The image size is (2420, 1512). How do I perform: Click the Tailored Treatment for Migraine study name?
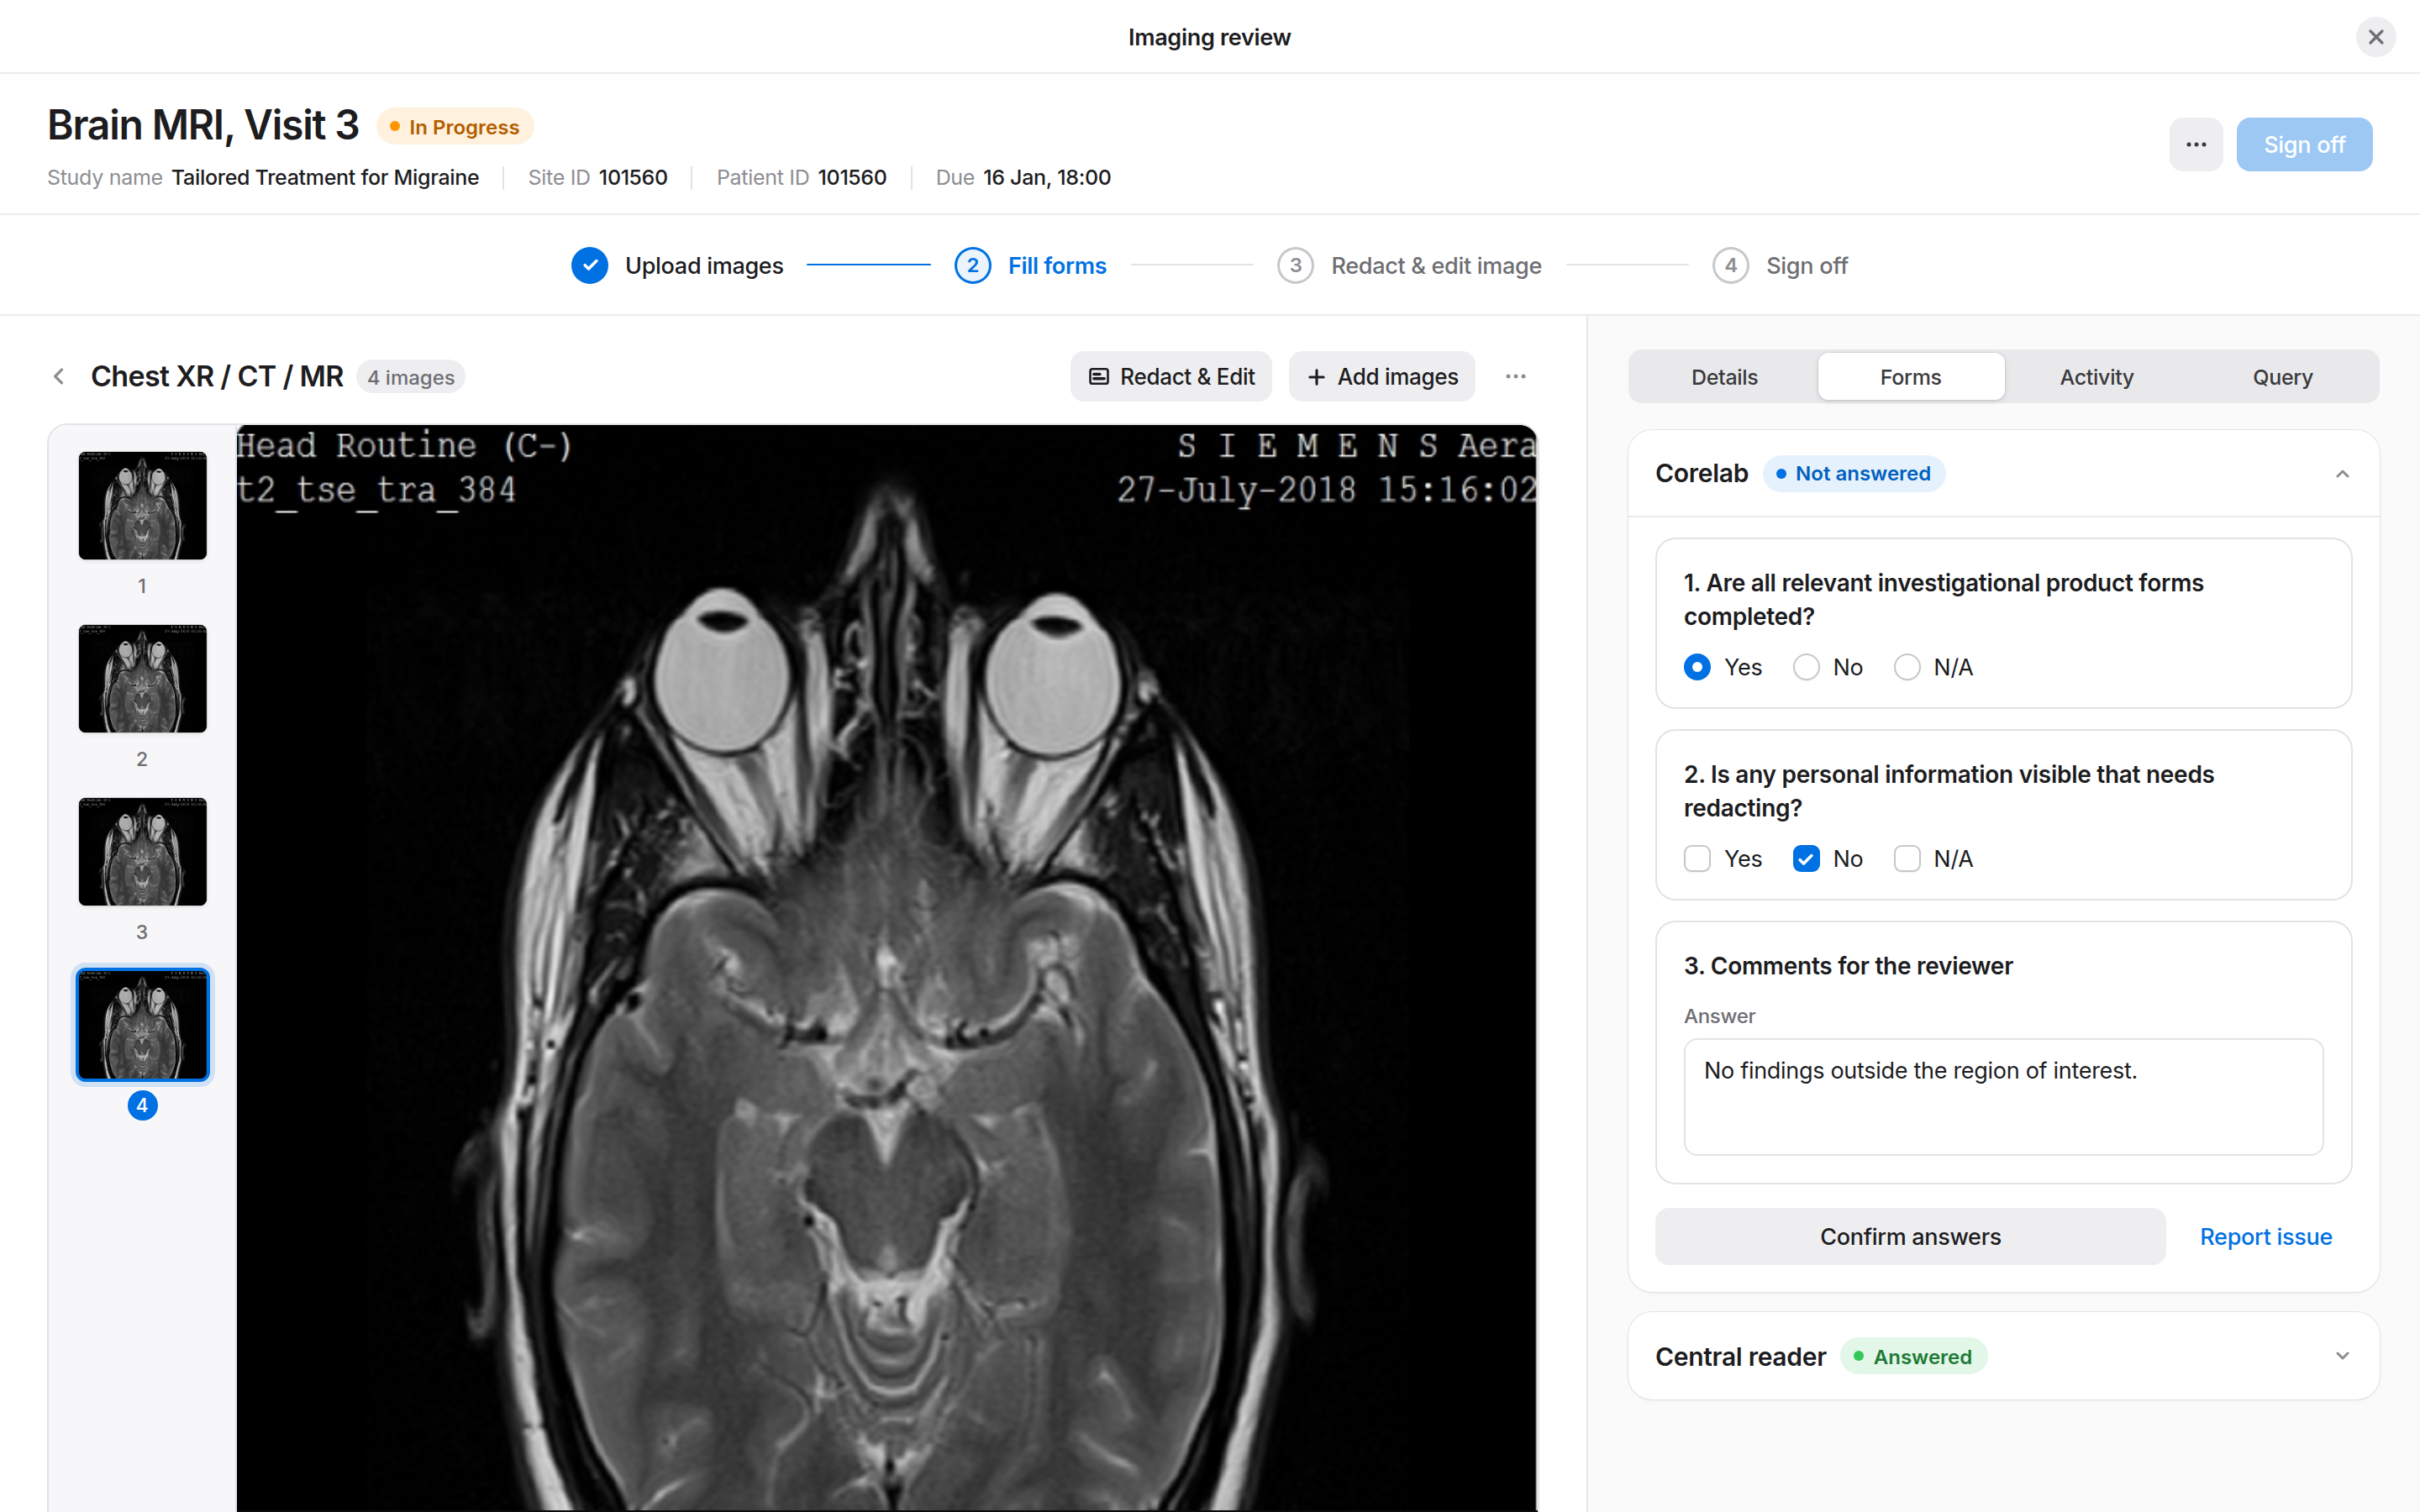click(x=325, y=177)
